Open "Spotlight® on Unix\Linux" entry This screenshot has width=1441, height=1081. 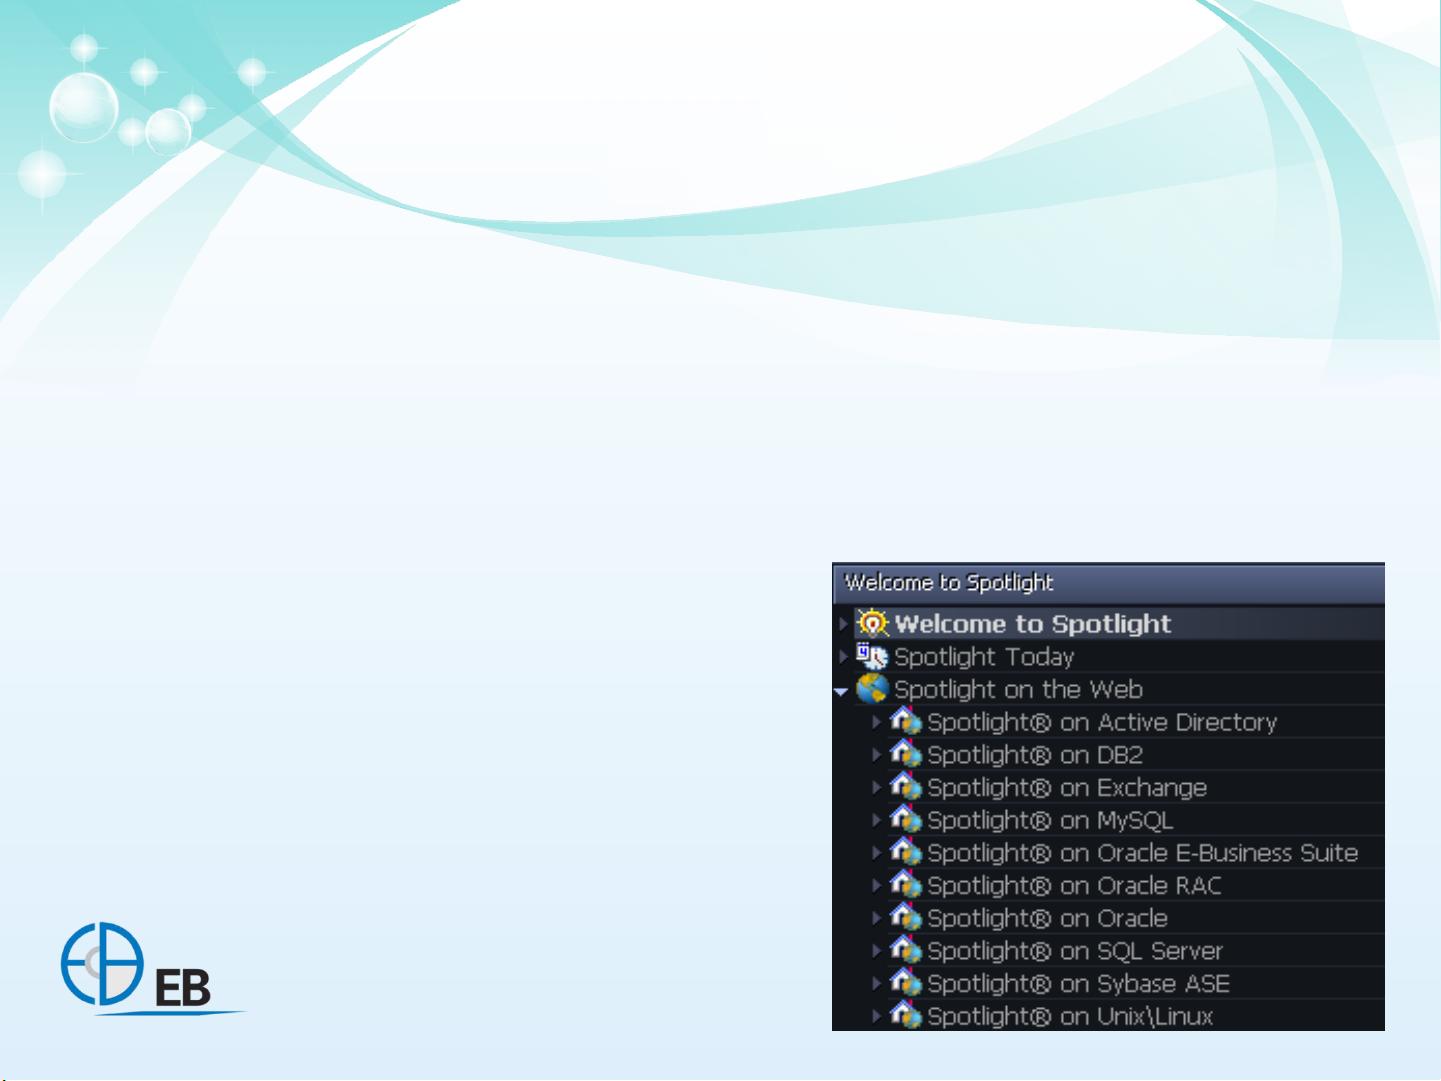click(1070, 1016)
